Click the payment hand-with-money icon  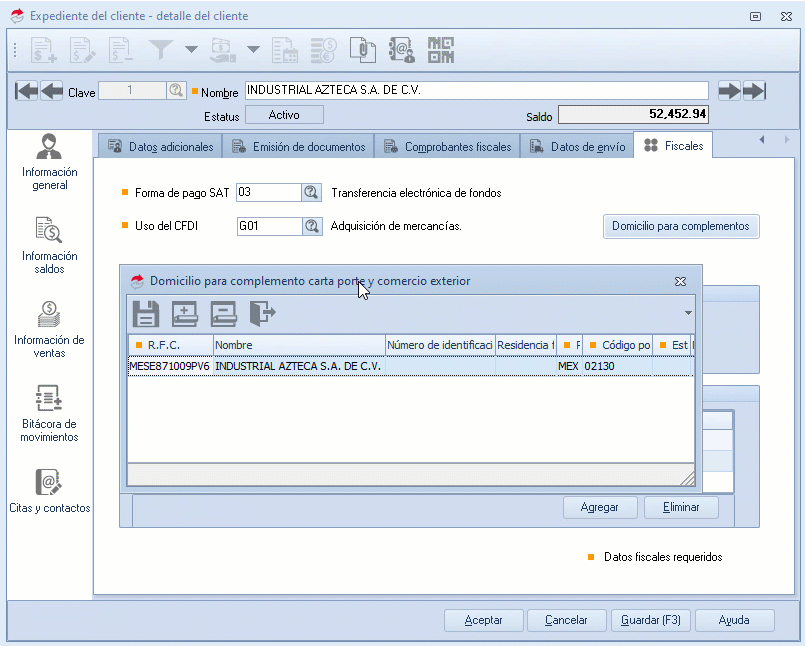point(223,50)
